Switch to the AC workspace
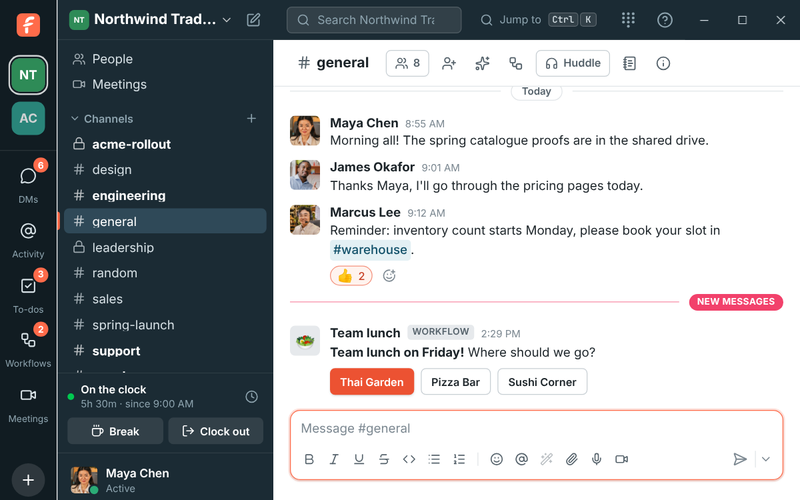This screenshot has height=500, width=800. (x=28, y=118)
